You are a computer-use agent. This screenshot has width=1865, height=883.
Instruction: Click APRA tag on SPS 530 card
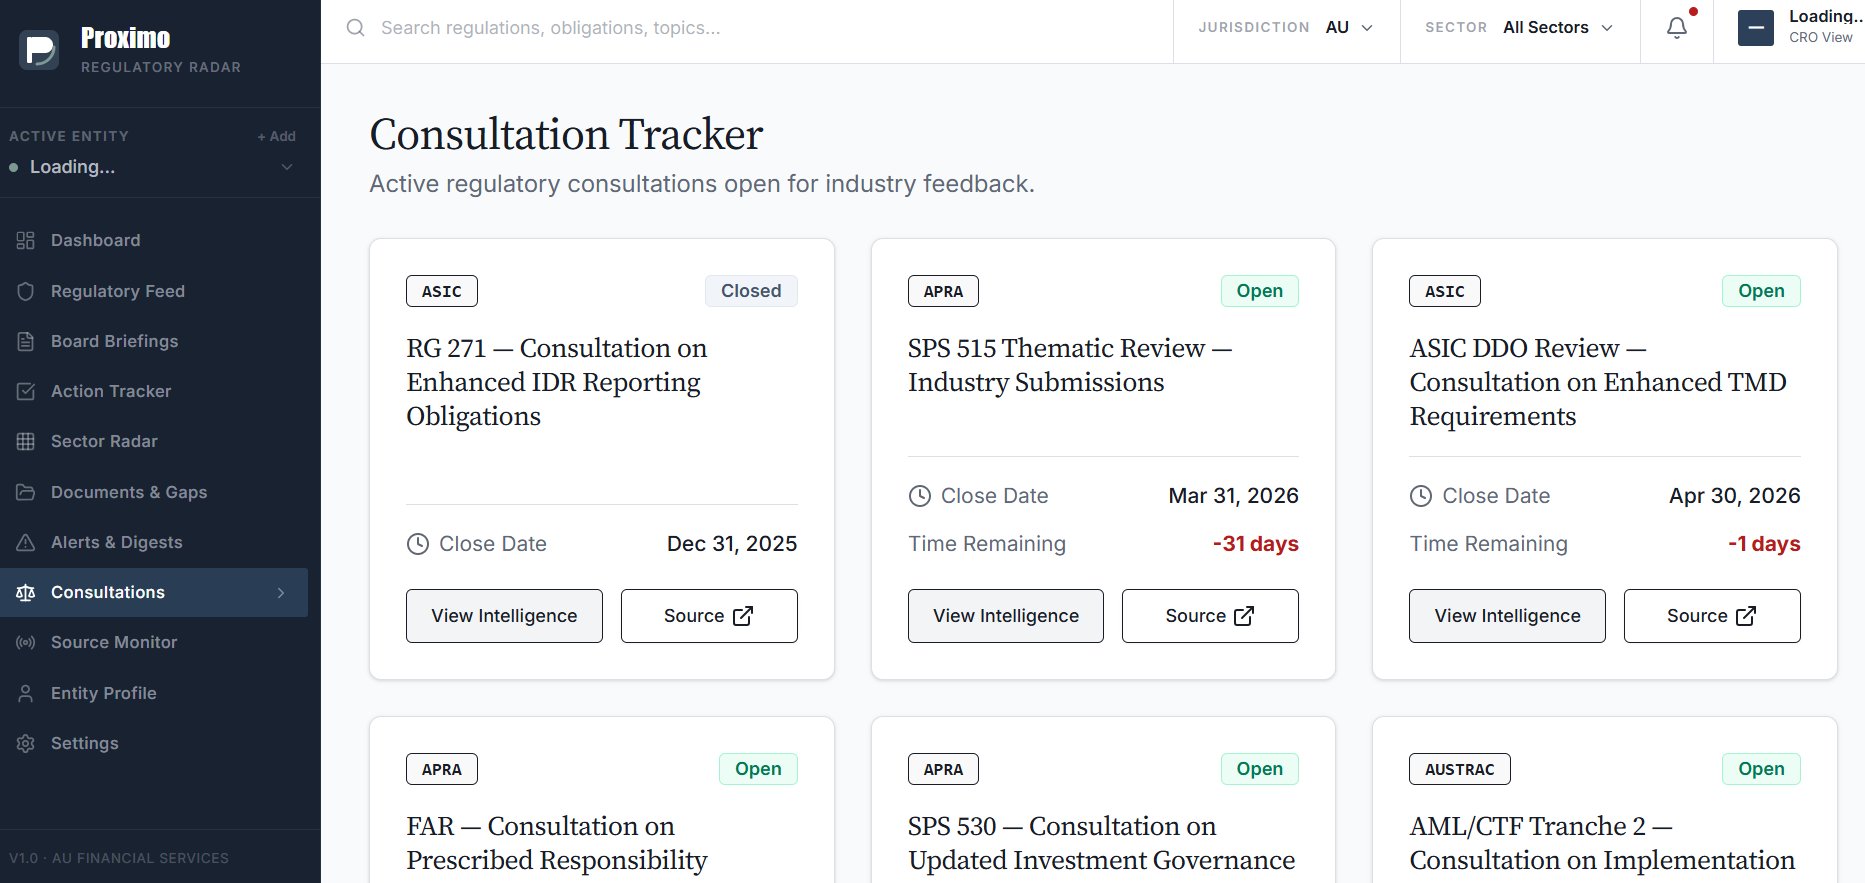tap(943, 769)
